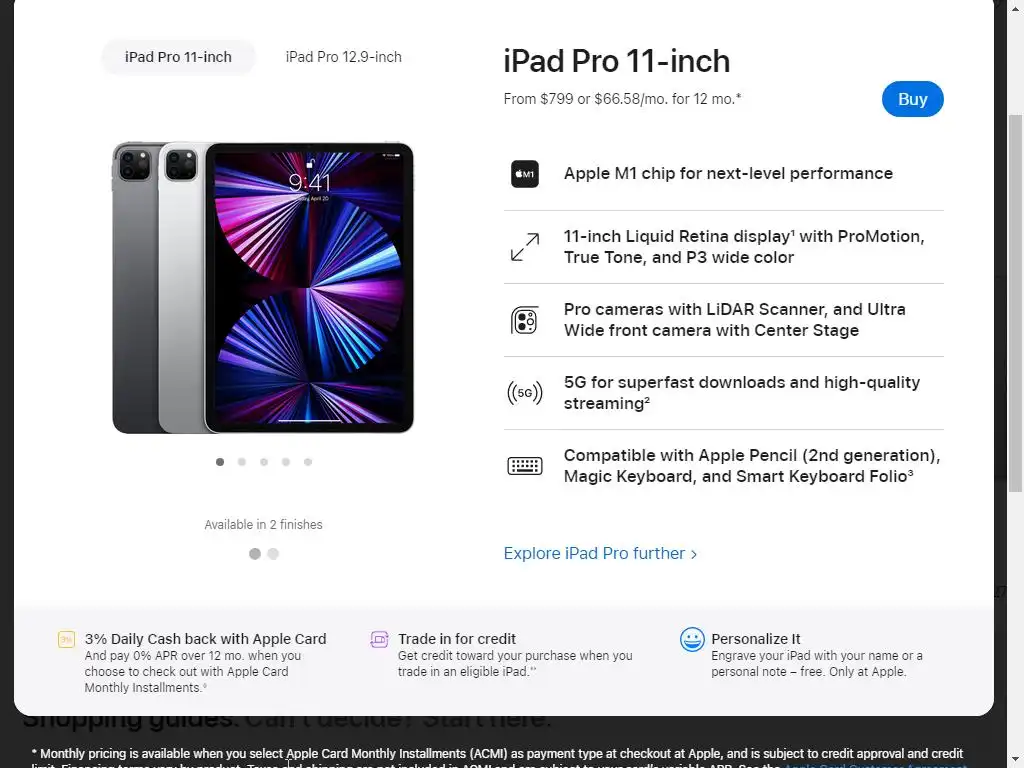Click the page vertical scrollbar thumb
The width and height of the screenshot is (1024, 768).
pyautogui.click(x=1015, y=304)
